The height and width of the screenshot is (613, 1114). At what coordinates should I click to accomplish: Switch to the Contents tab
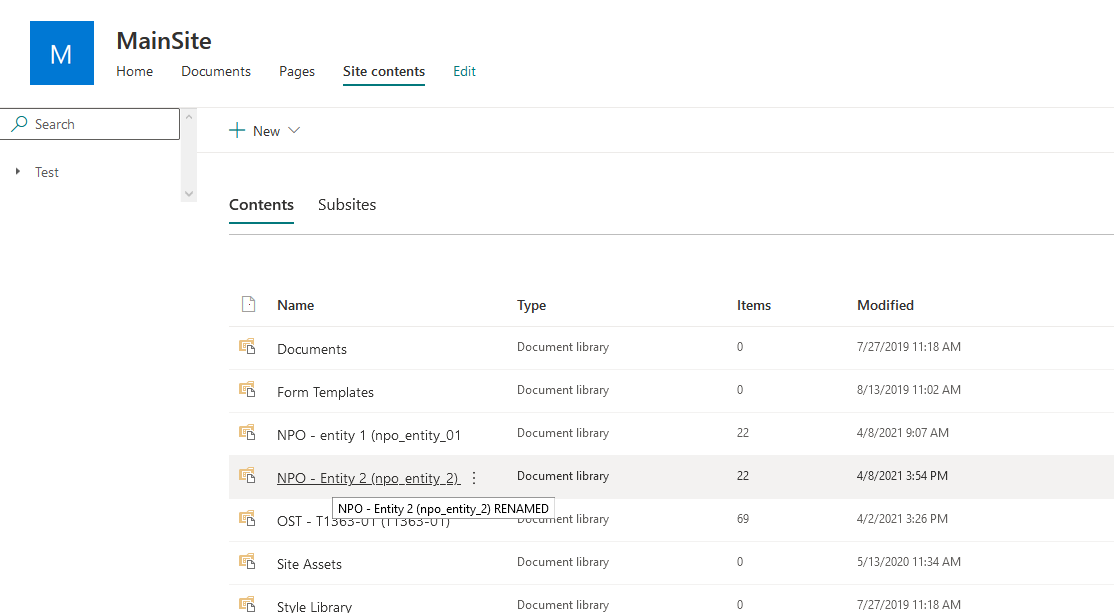coord(261,205)
